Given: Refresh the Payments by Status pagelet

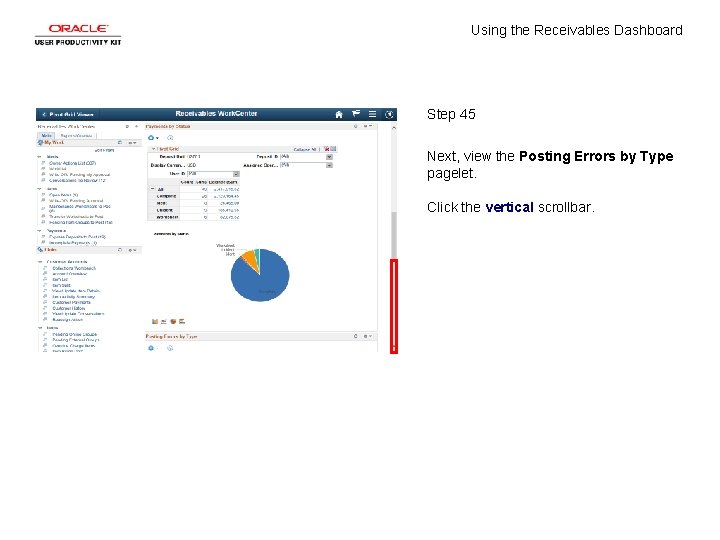Looking at the screenshot, I should coord(355,126).
